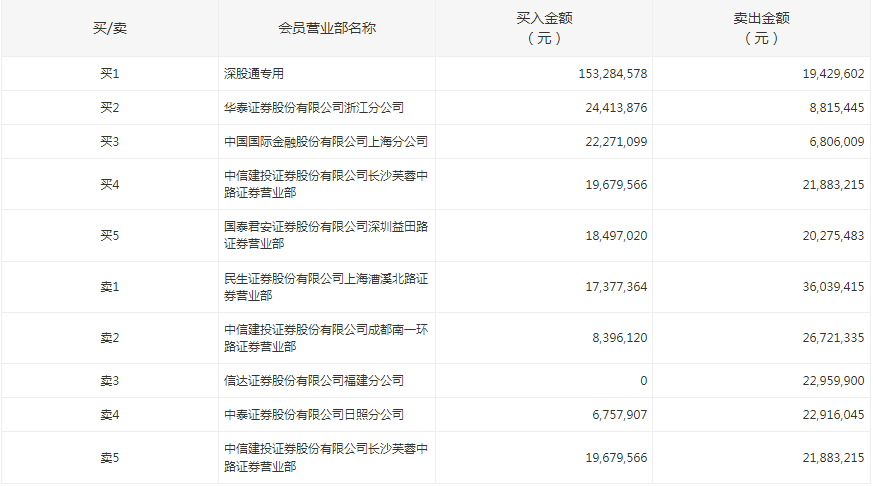Viewport: 873px width, 486px height.
Task: Click buy amount 153,284,578
Action: pos(612,74)
